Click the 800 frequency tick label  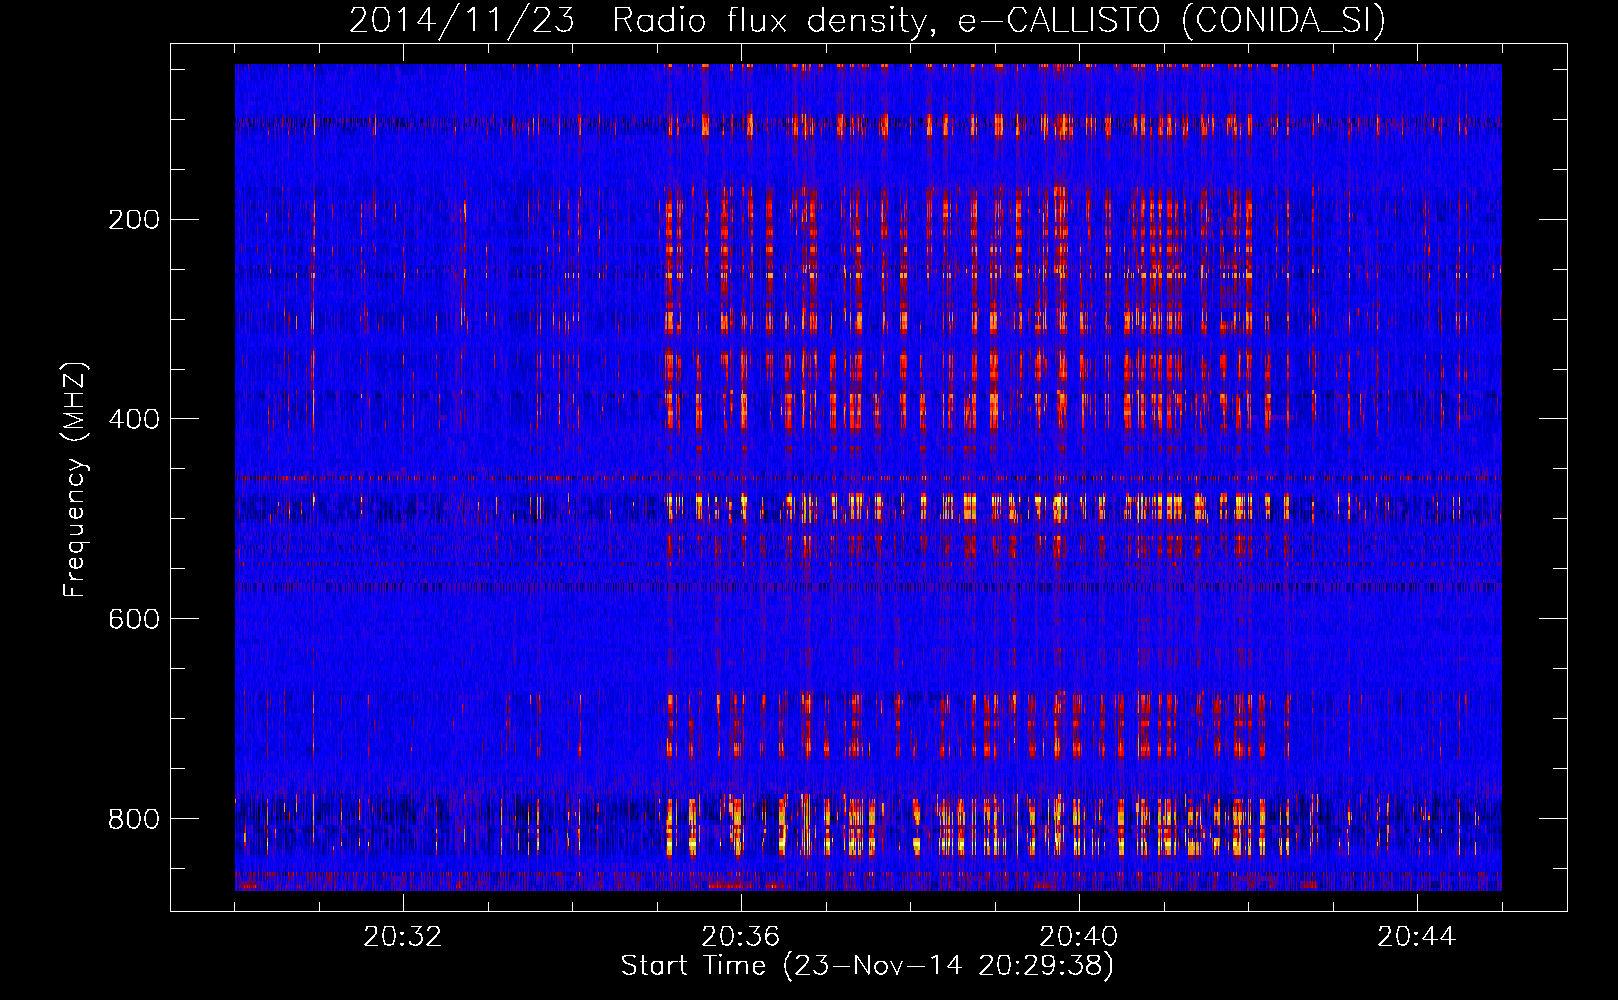pyautogui.click(x=134, y=819)
